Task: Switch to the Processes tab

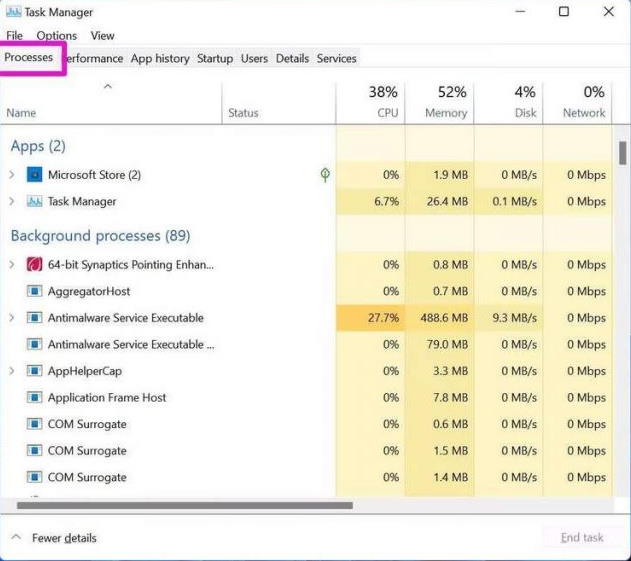Action: pos(29,58)
